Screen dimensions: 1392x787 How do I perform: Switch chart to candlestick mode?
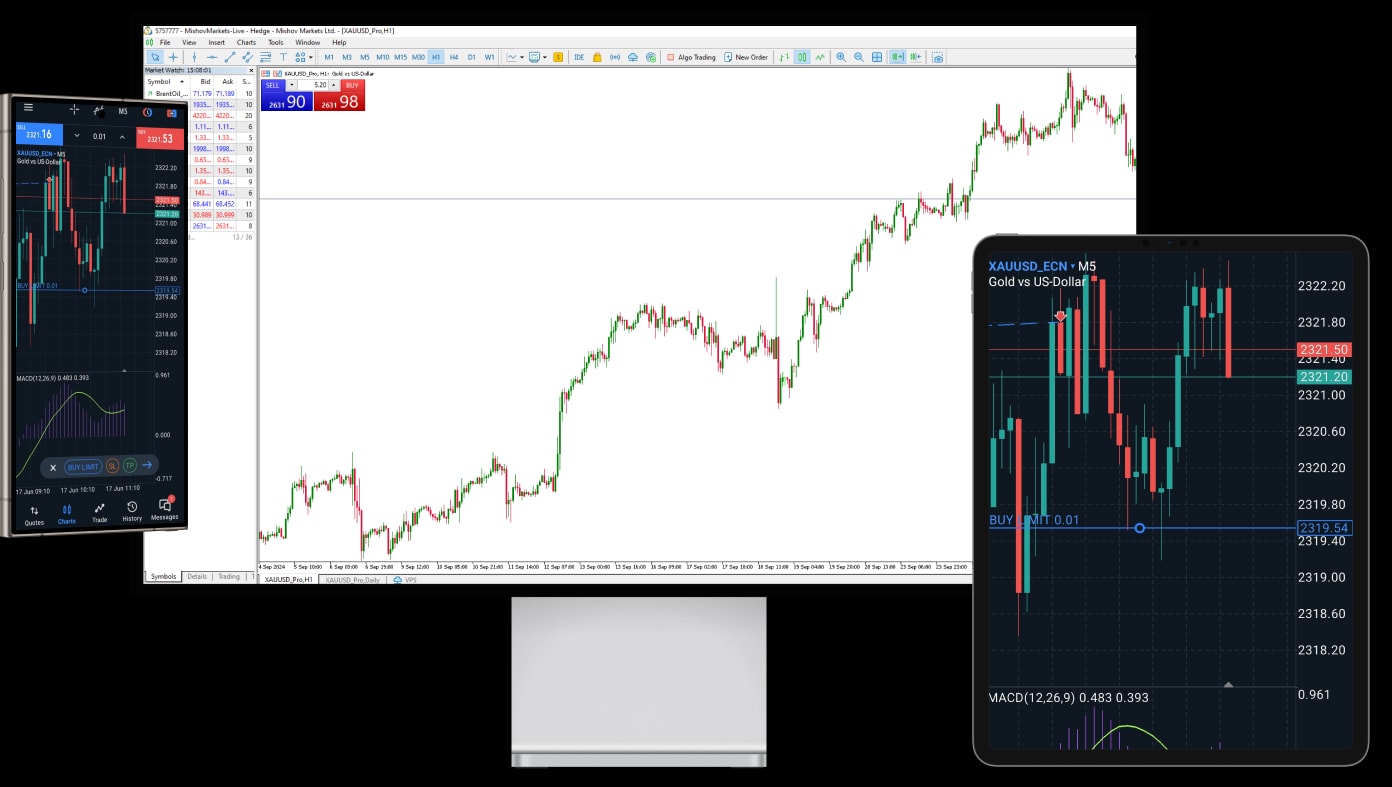click(802, 57)
